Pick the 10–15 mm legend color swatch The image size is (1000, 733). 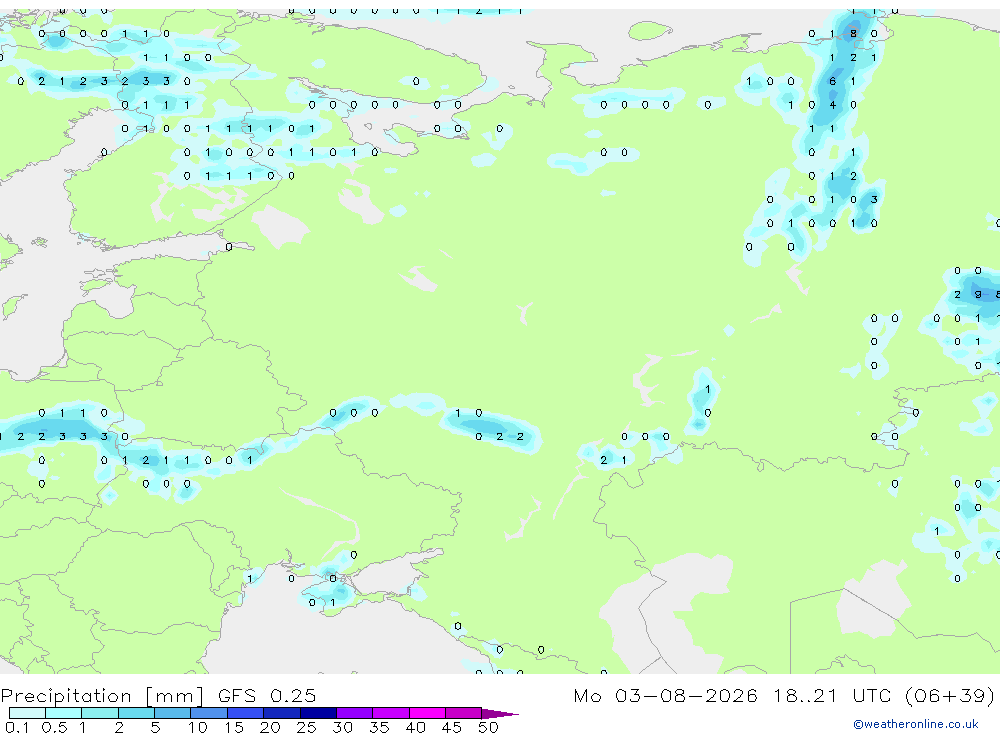[209, 713]
